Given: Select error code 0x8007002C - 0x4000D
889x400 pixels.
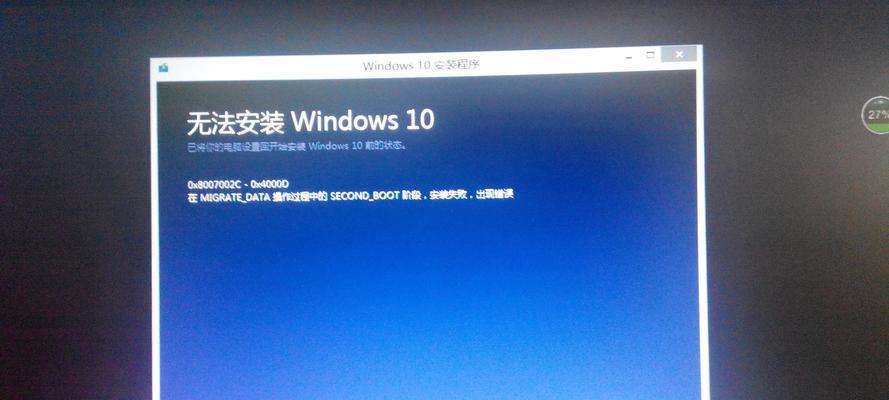Looking at the screenshot, I should (238, 184).
